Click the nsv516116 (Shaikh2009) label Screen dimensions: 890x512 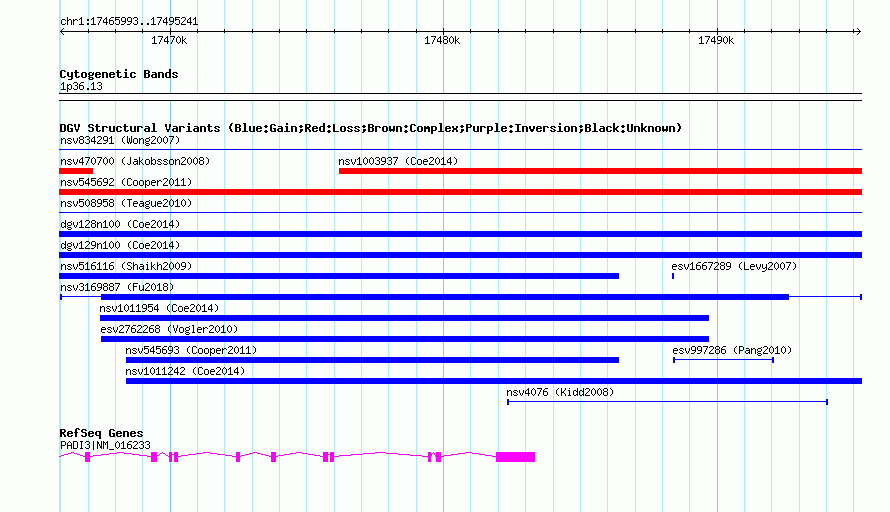pos(126,266)
